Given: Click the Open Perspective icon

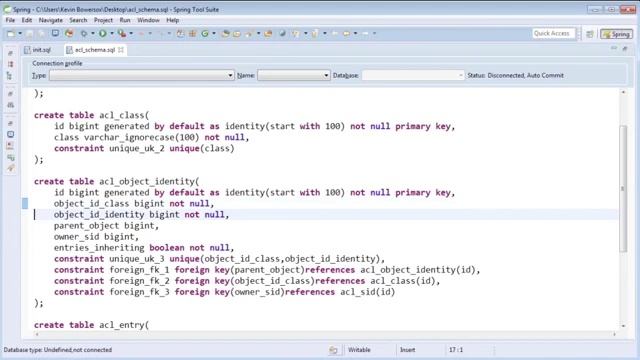Looking at the screenshot, I should pyautogui.click(x=590, y=34).
